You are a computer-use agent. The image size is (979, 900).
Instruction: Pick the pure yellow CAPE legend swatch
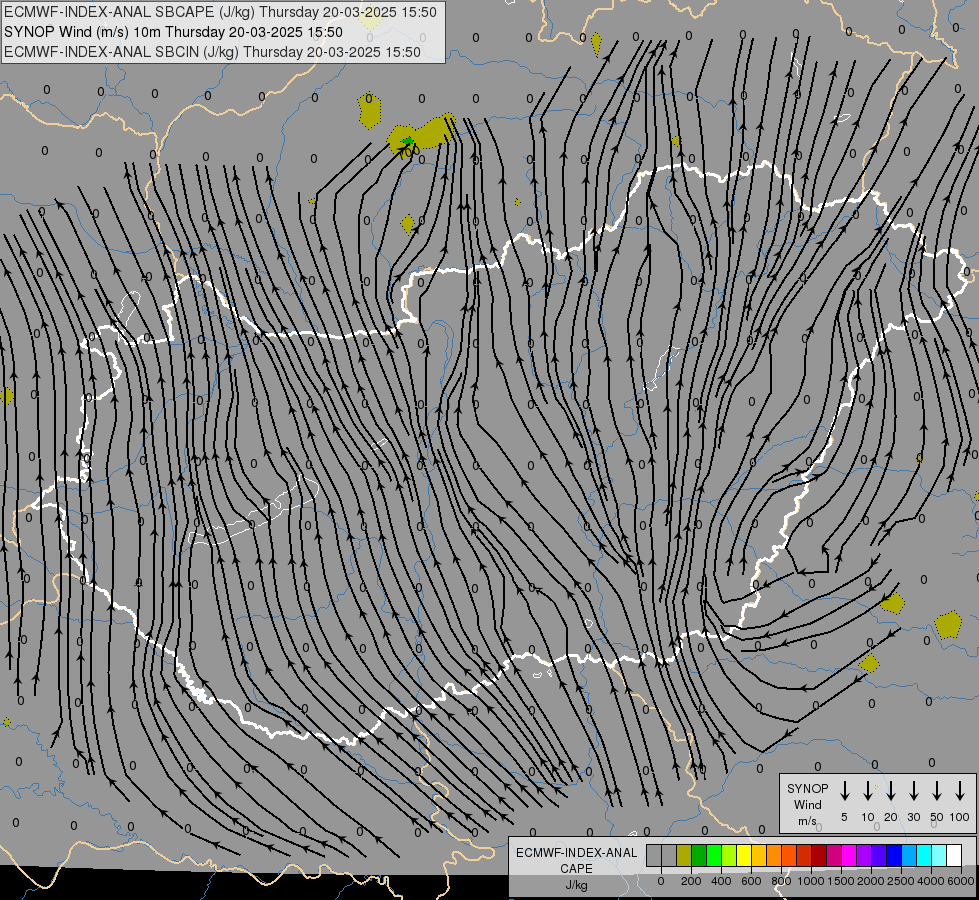(x=744, y=855)
